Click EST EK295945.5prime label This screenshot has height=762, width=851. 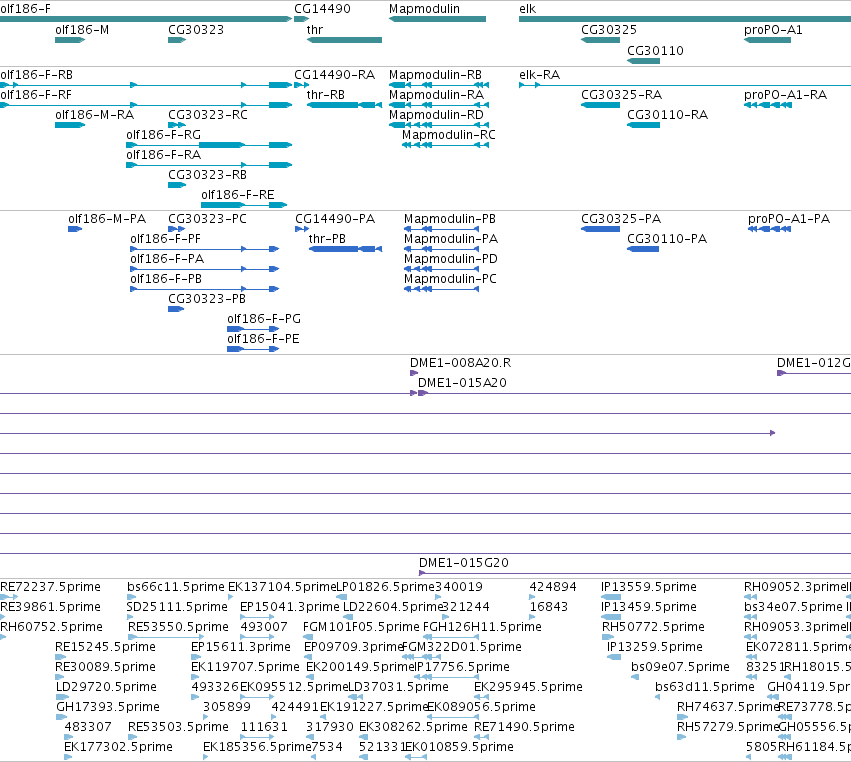[x=528, y=687]
